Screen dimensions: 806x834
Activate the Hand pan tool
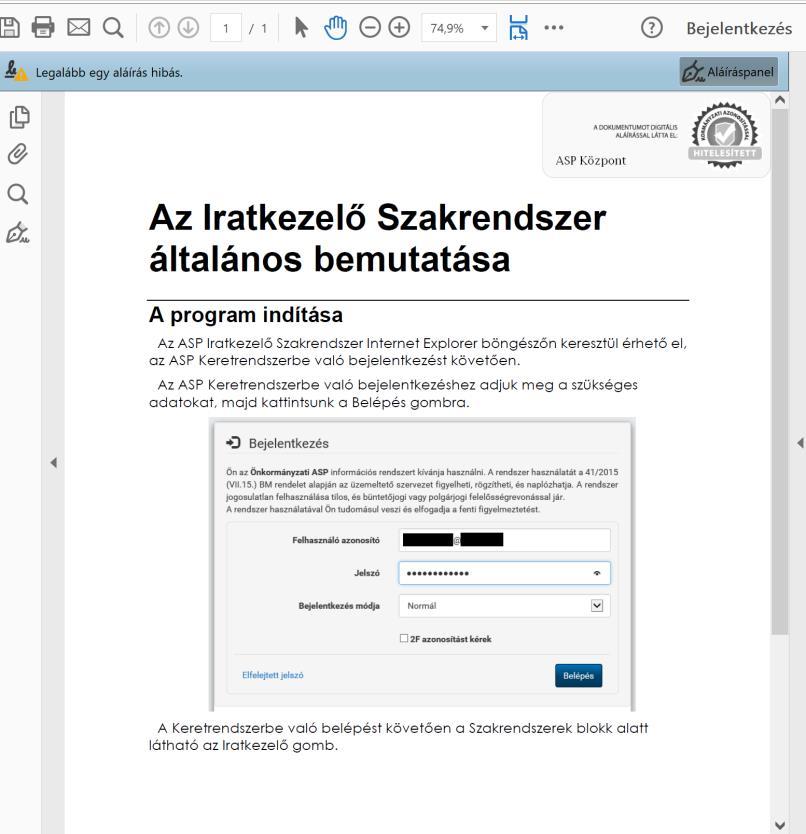335,28
